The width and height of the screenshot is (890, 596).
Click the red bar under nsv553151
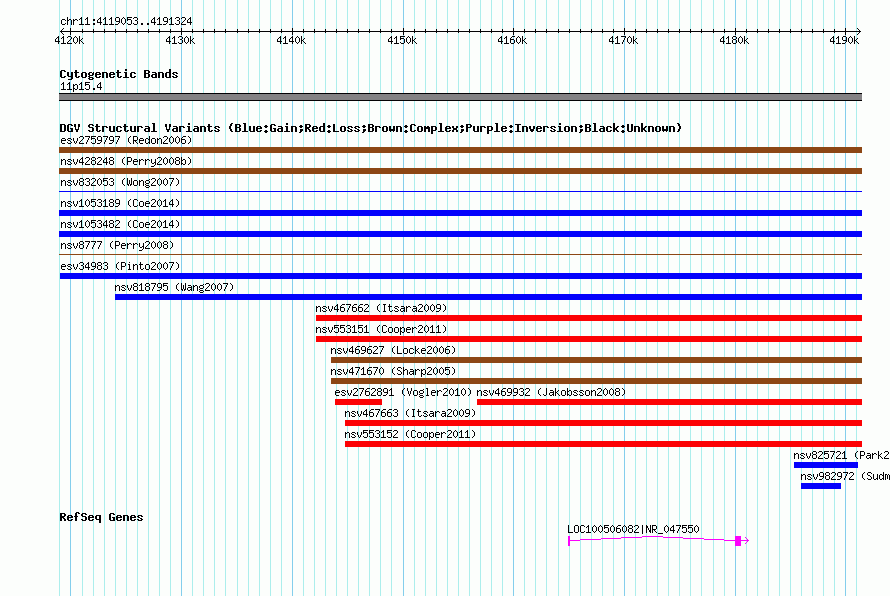[589, 339]
